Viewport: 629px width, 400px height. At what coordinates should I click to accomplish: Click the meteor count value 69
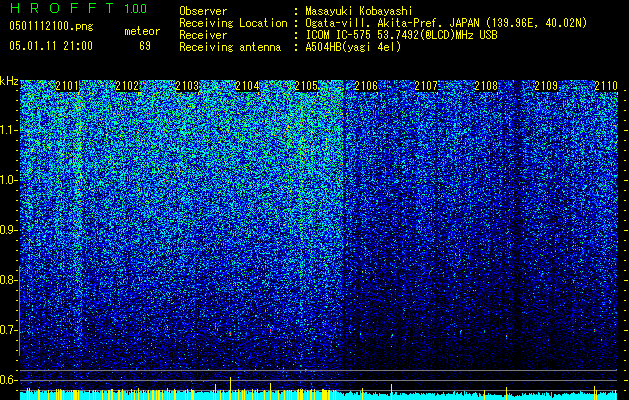[145, 46]
